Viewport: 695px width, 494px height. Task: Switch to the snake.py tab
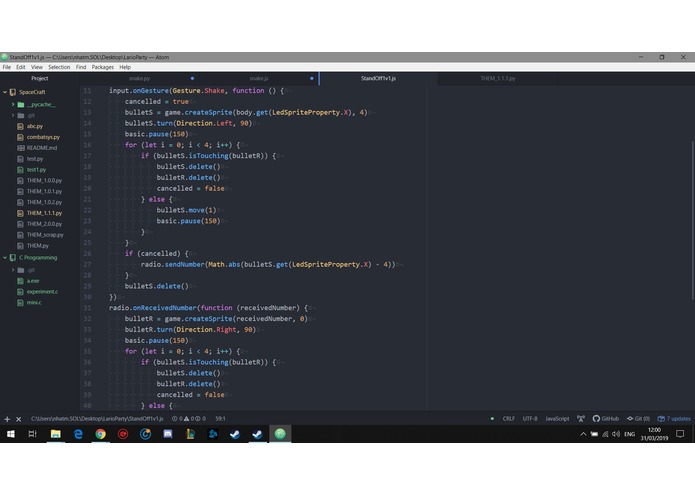140,78
